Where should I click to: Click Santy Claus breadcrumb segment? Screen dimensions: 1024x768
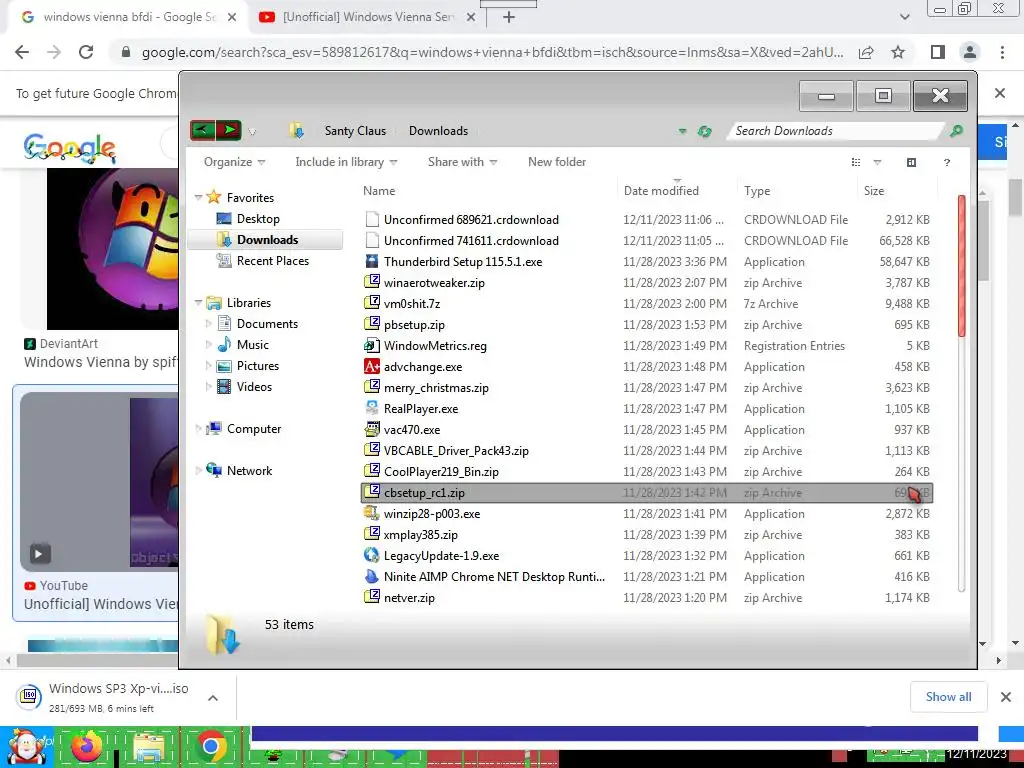pos(355,131)
